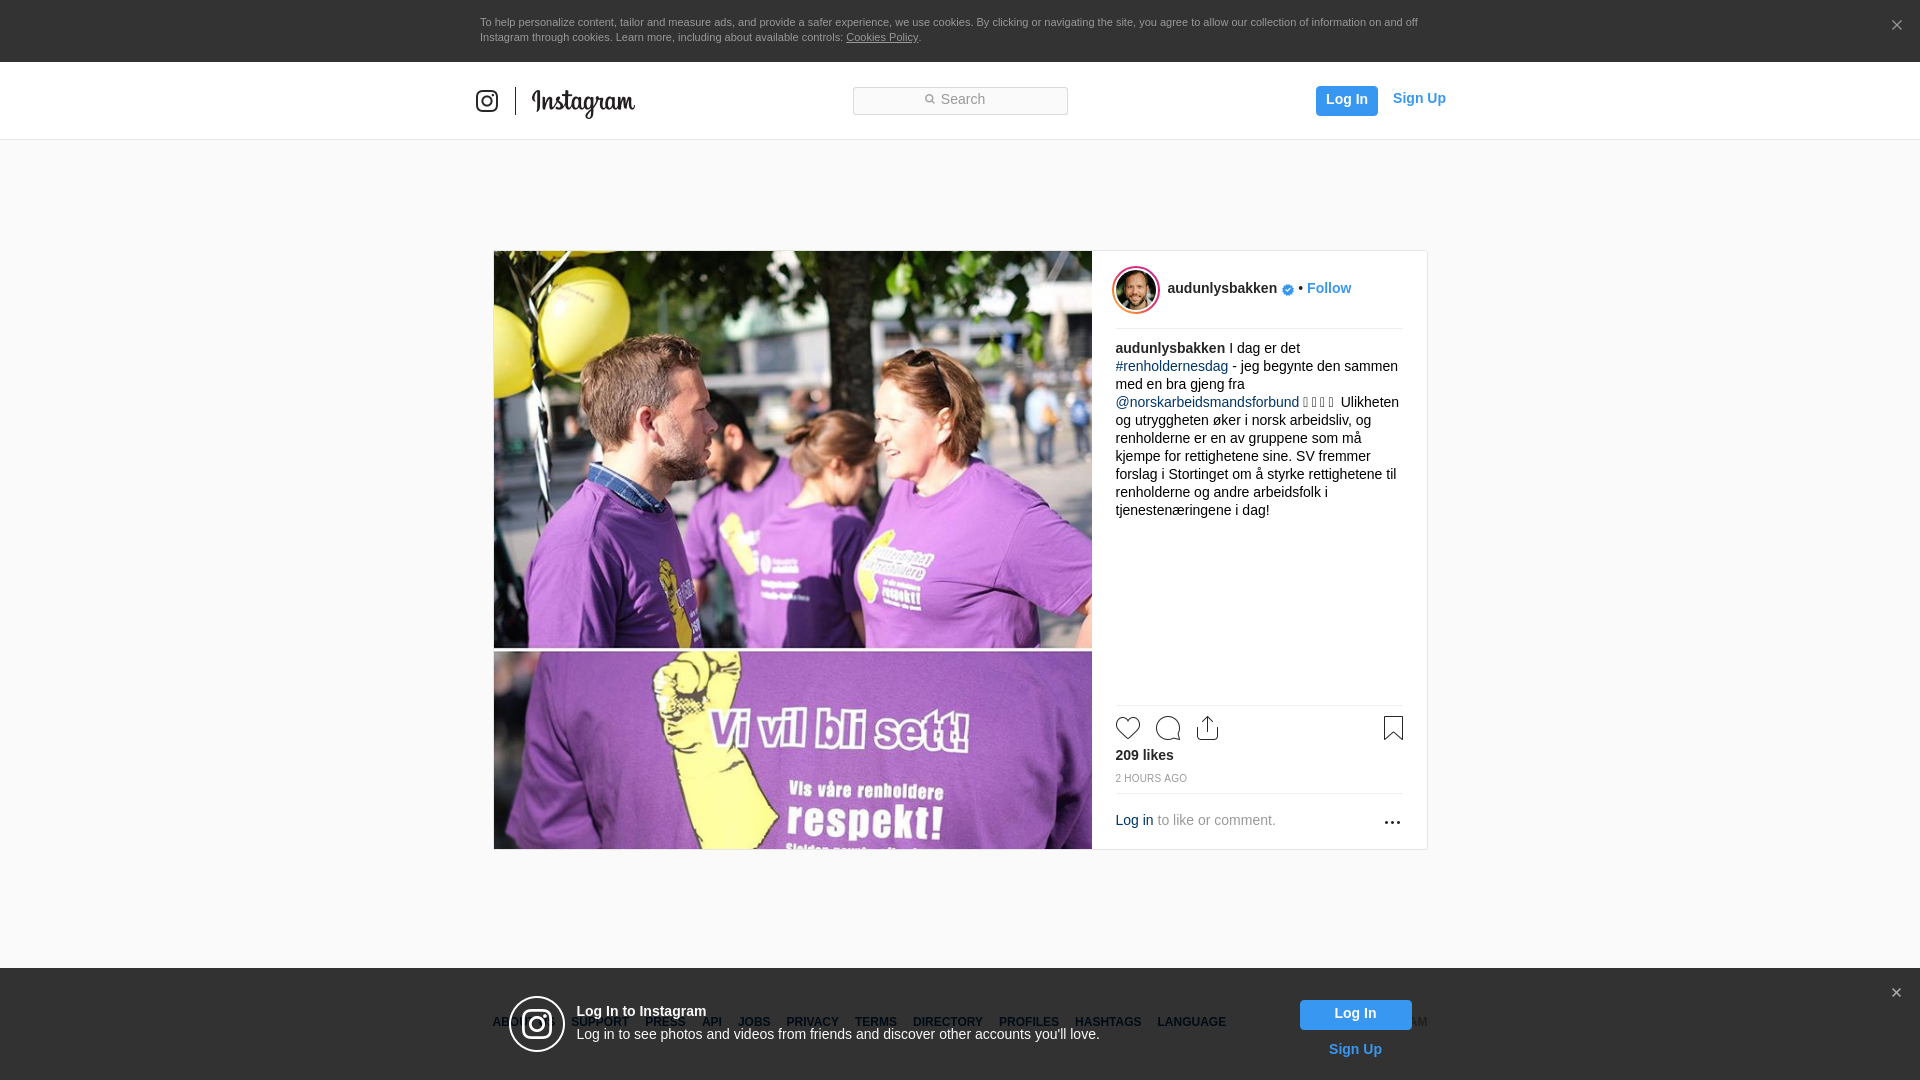
Task: Close the bottom login prompt banner
Action: (1896, 993)
